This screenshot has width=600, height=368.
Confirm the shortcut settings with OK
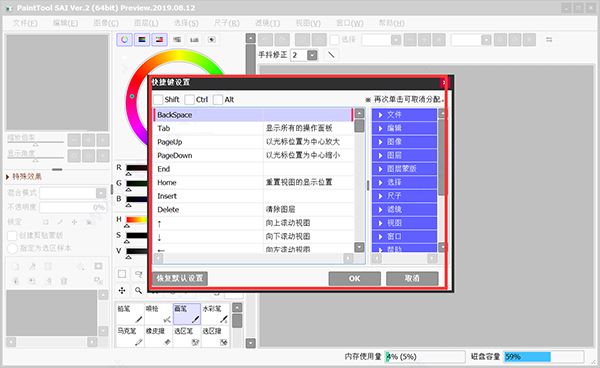(x=354, y=278)
